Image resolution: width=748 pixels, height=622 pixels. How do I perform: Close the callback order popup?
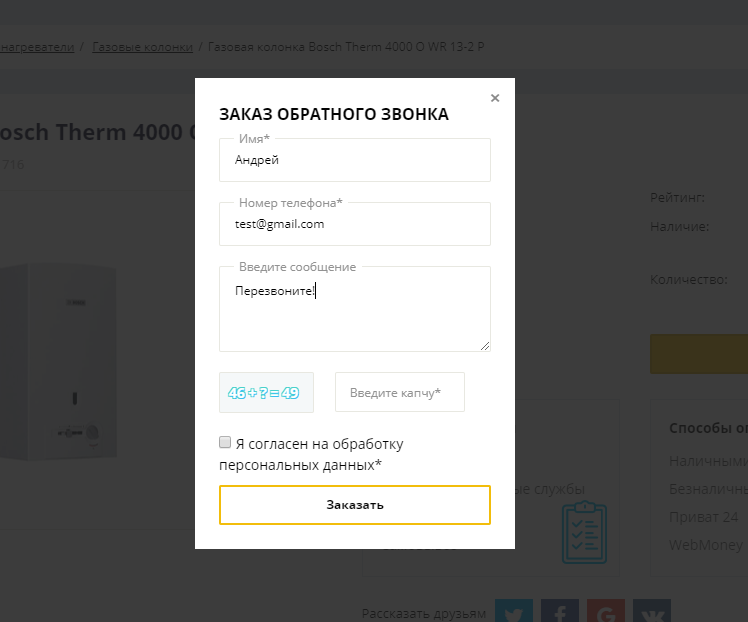point(495,98)
